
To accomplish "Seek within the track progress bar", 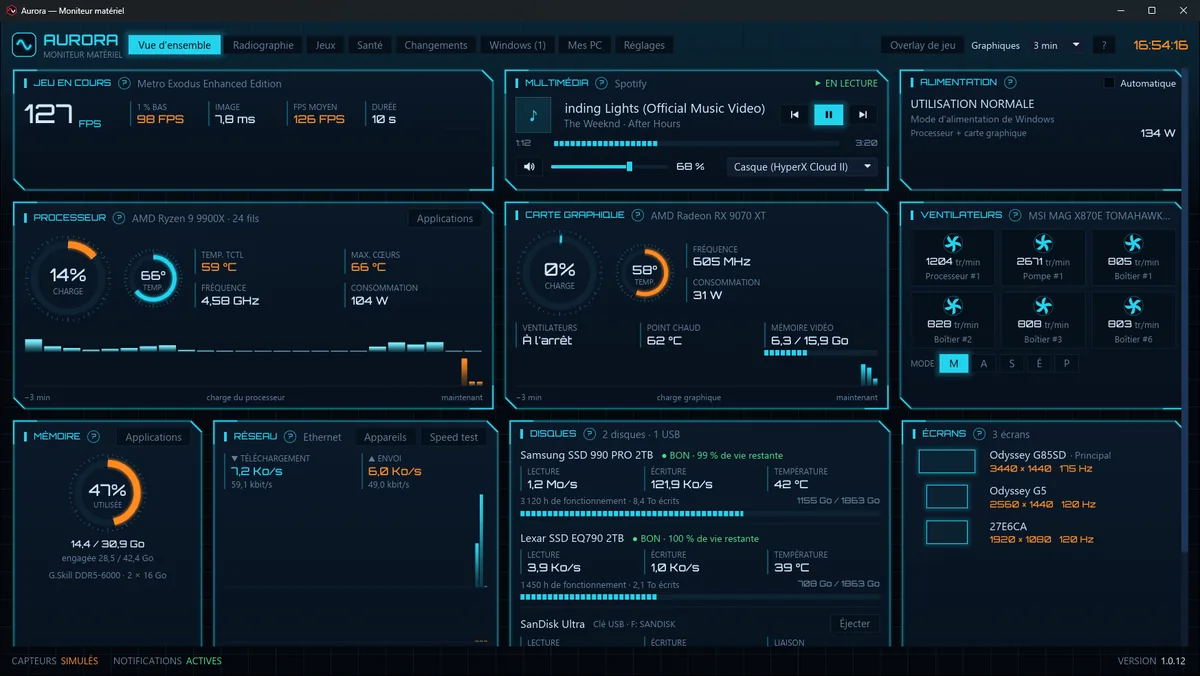I will pos(697,143).
